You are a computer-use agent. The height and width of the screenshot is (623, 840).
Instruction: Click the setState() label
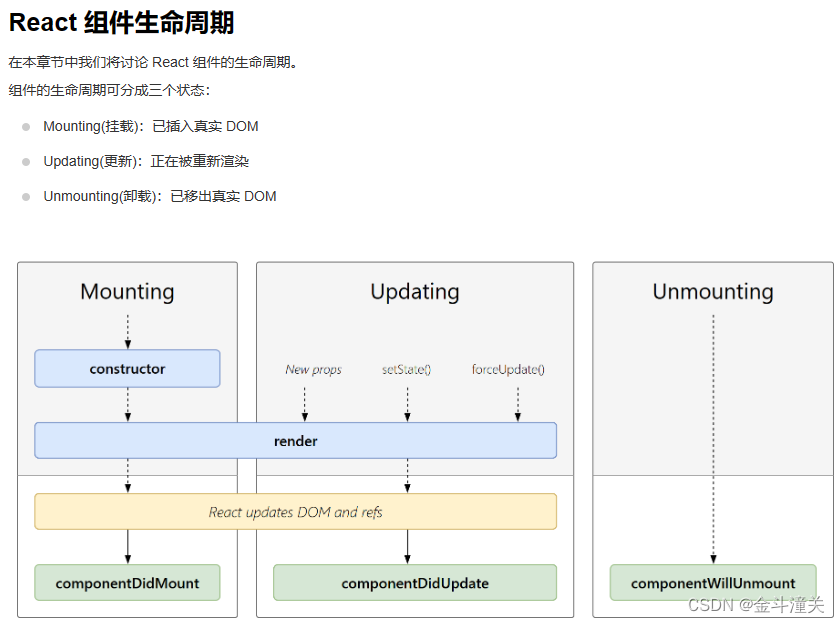pos(406,369)
